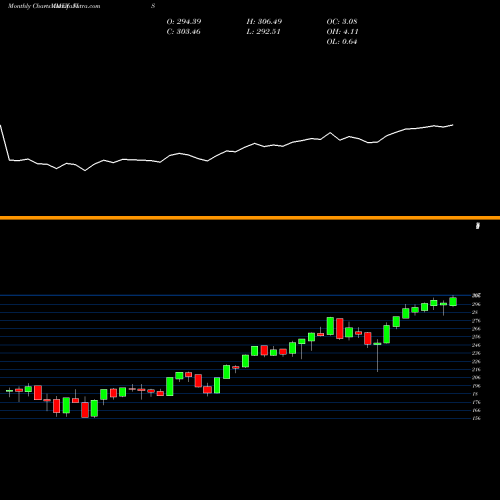
Task: Click the OH: 4.11 value
Action: click(x=342, y=32)
